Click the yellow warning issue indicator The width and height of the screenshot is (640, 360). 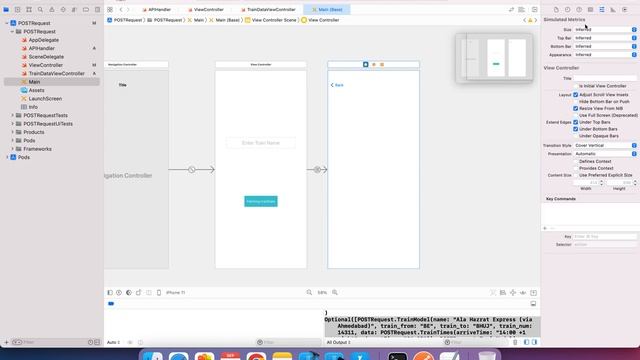[530, 20]
